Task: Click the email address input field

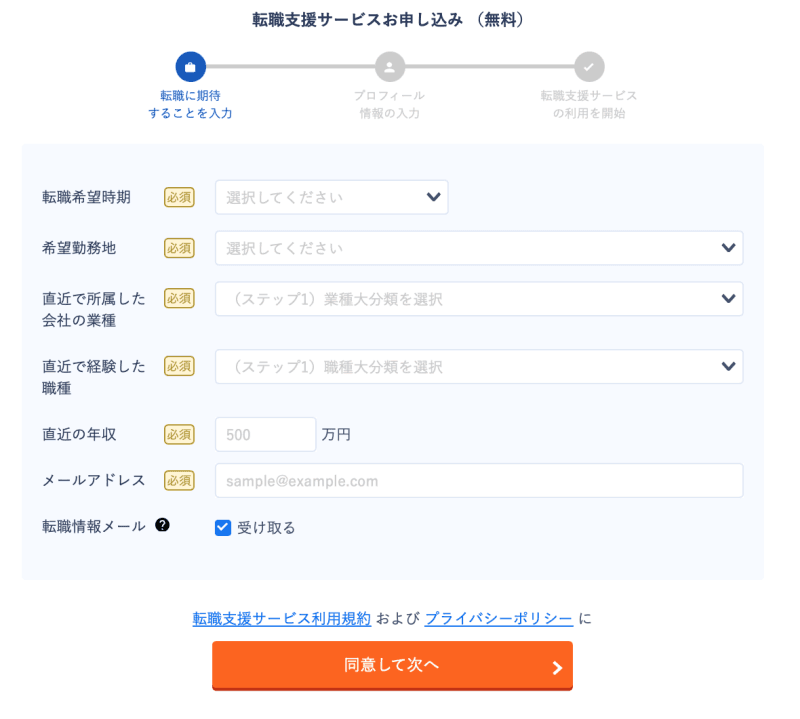Action: pyautogui.click(x=478, y=480)
